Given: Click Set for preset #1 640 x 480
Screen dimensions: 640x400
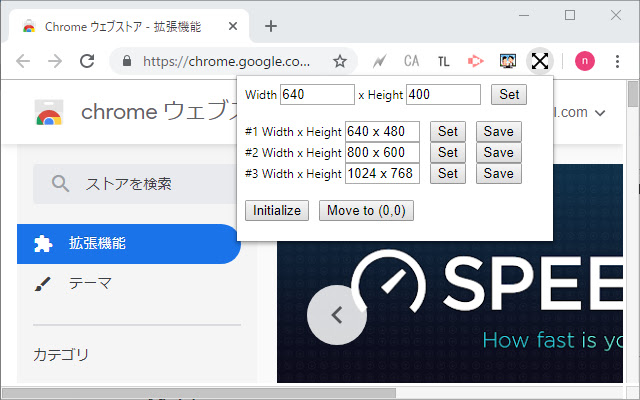Looking at the screenshot, I should [x=448, y=131].
